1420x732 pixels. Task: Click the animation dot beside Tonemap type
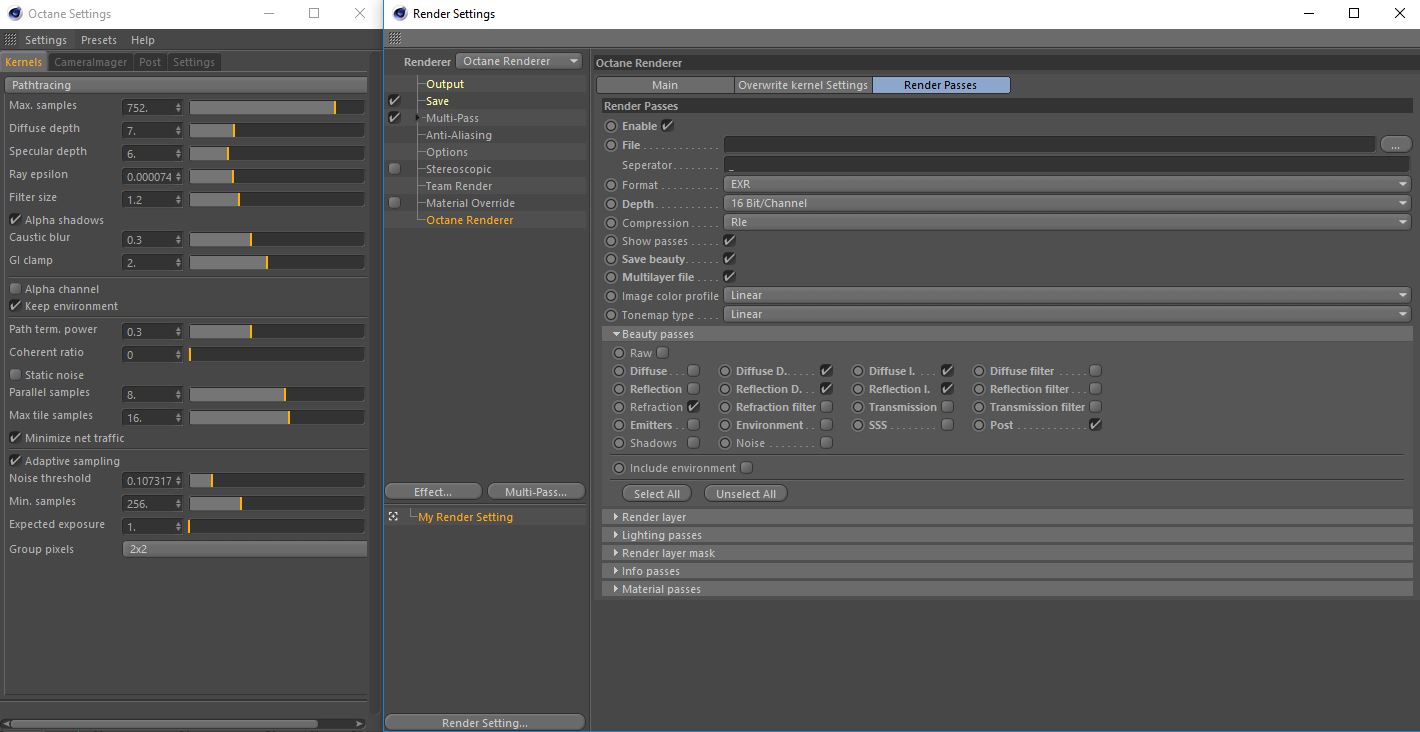(x=611, y=315)
